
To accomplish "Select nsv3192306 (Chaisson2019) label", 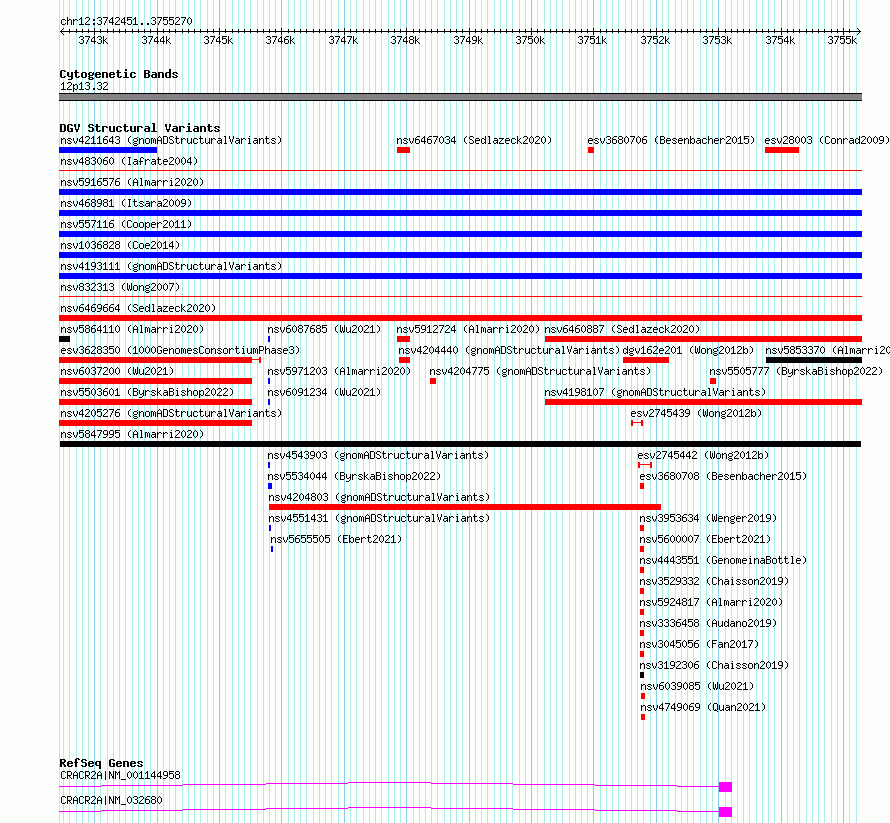I will click(714, 665).
